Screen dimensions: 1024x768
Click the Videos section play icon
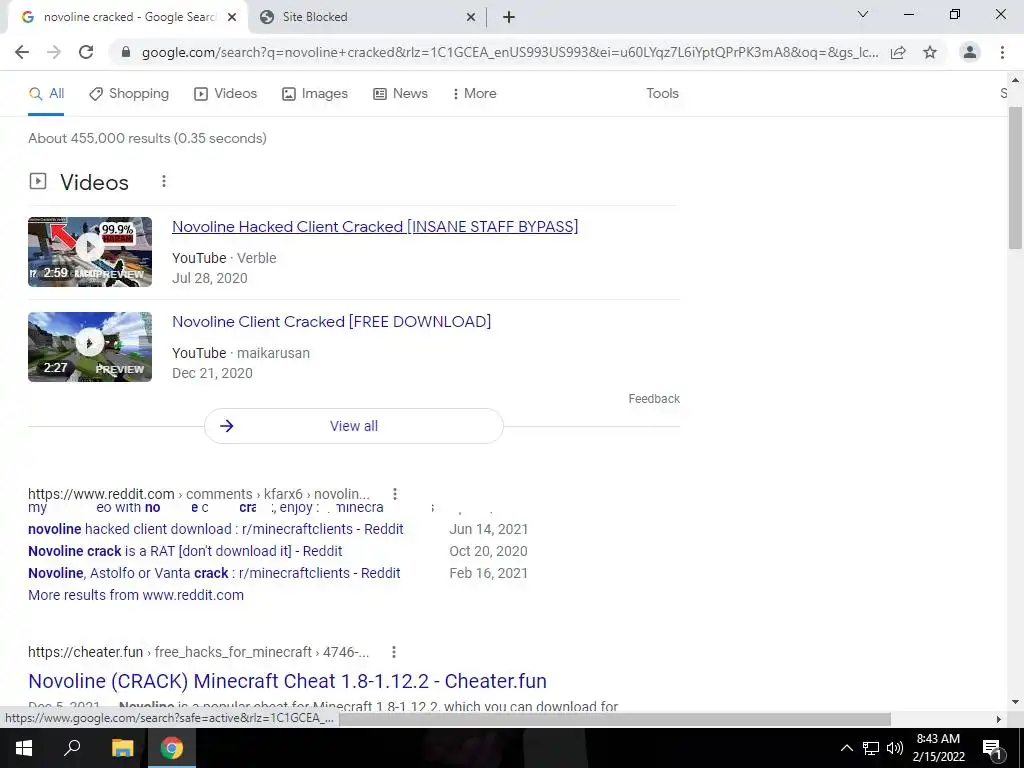coord(38,181)
